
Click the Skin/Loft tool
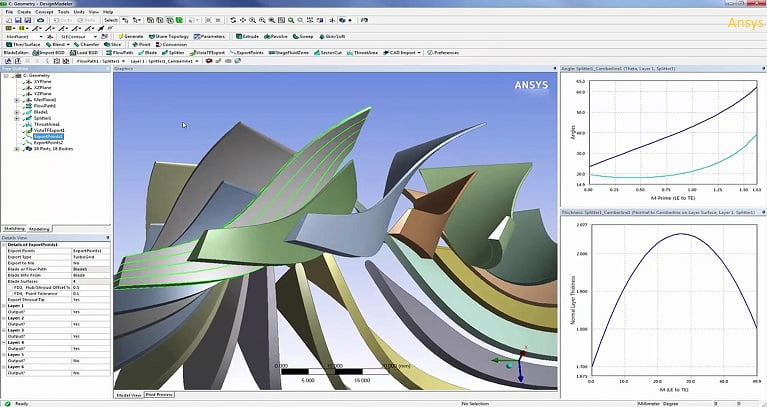point(332,36)
